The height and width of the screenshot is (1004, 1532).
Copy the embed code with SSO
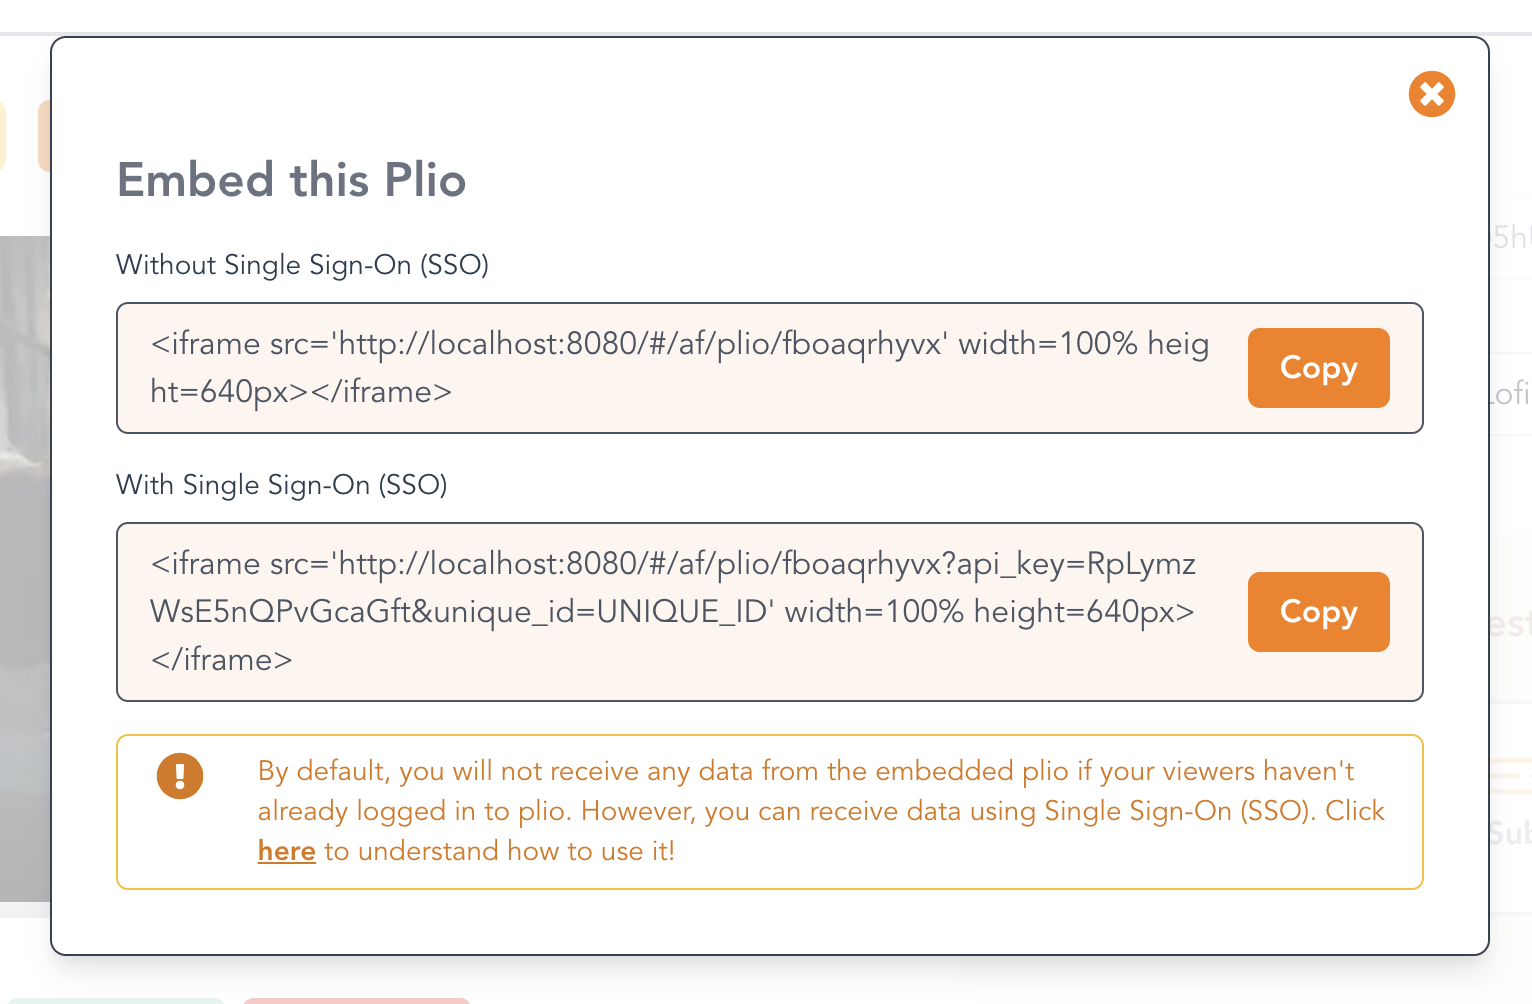tap(1318, 612)
